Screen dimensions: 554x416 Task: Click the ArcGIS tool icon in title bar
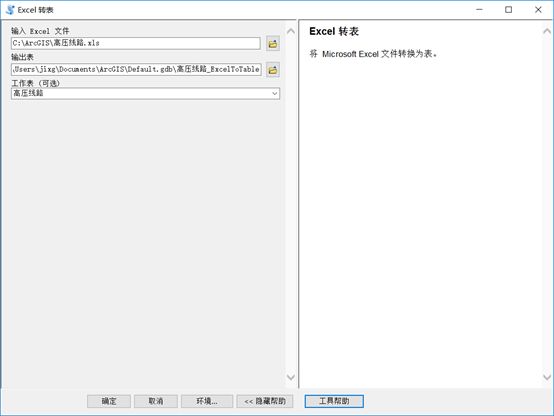pyautogui.click(x=10, y=10)
